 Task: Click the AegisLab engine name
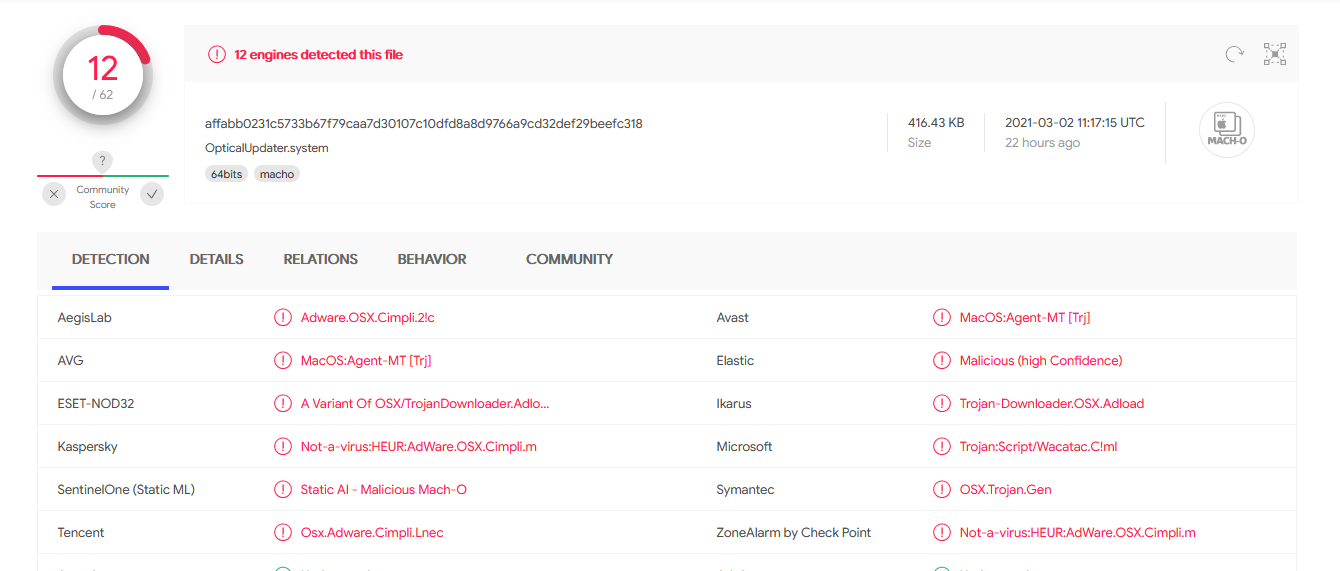coord(85,318)
